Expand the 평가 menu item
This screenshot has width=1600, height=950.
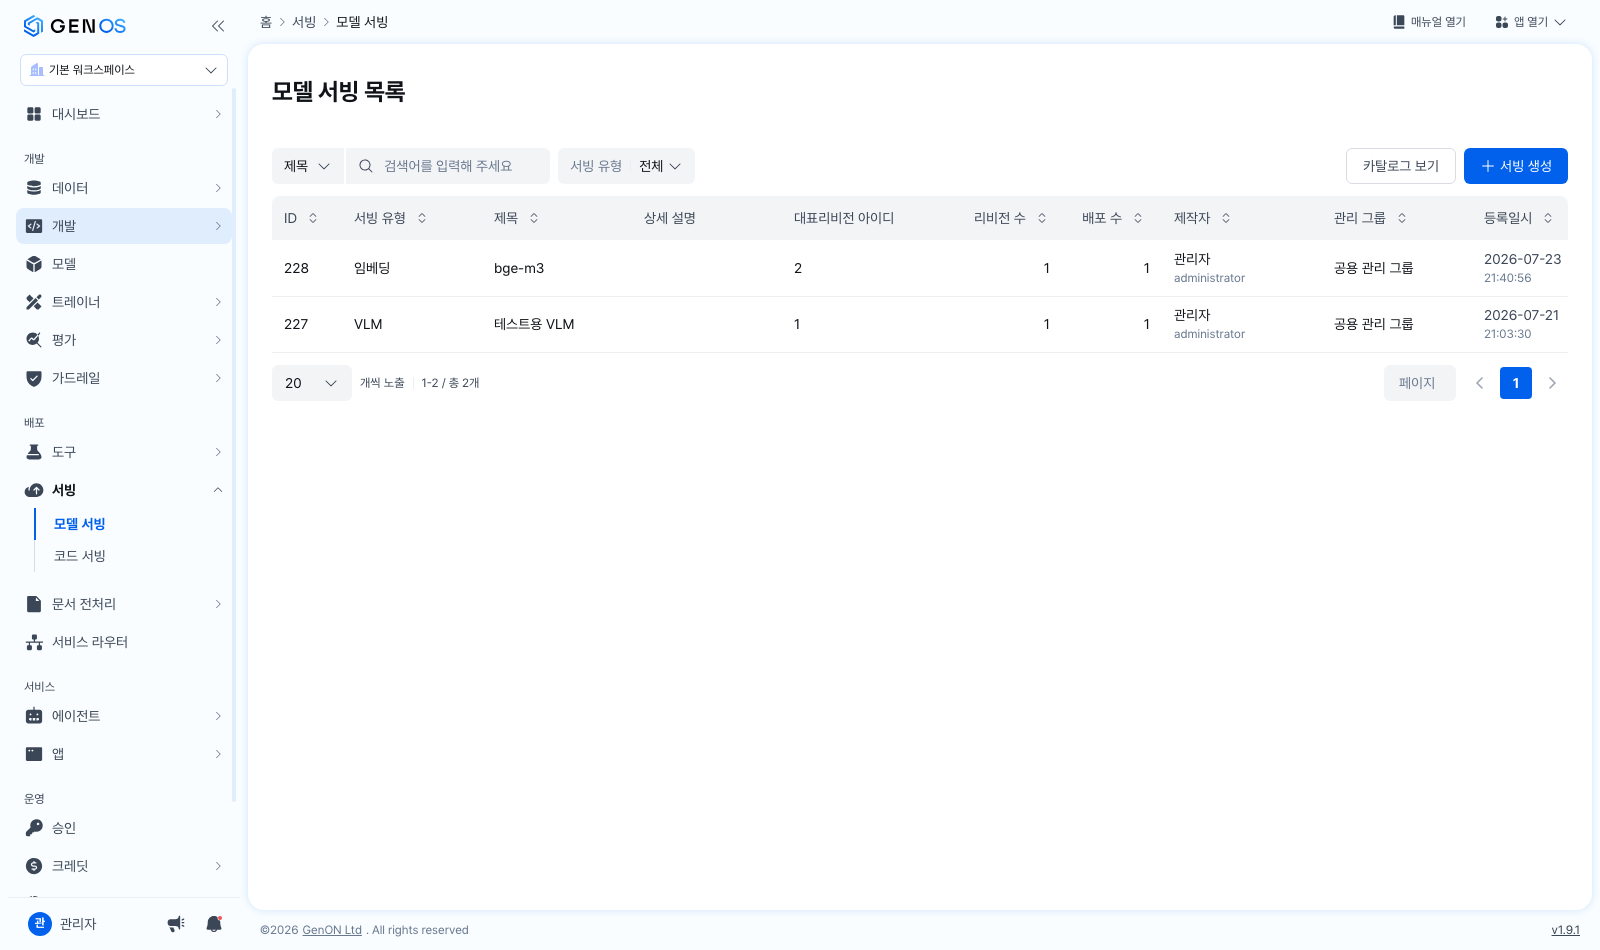click(124, 340)
